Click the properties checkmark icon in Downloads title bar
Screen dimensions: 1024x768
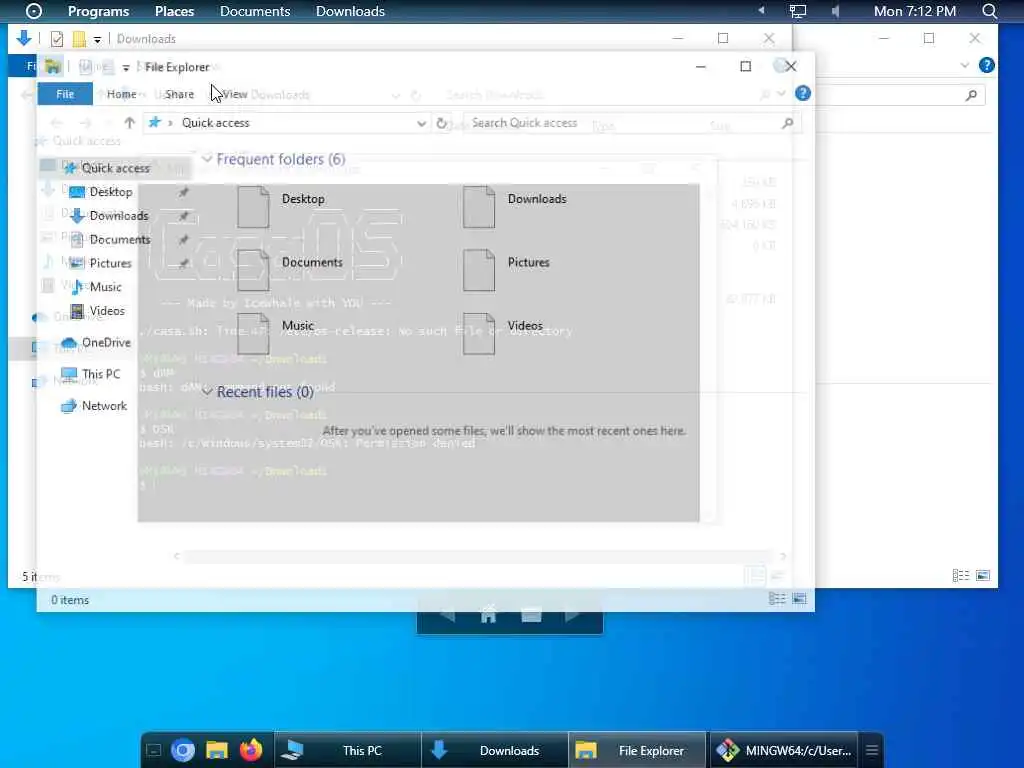(57, 39)
